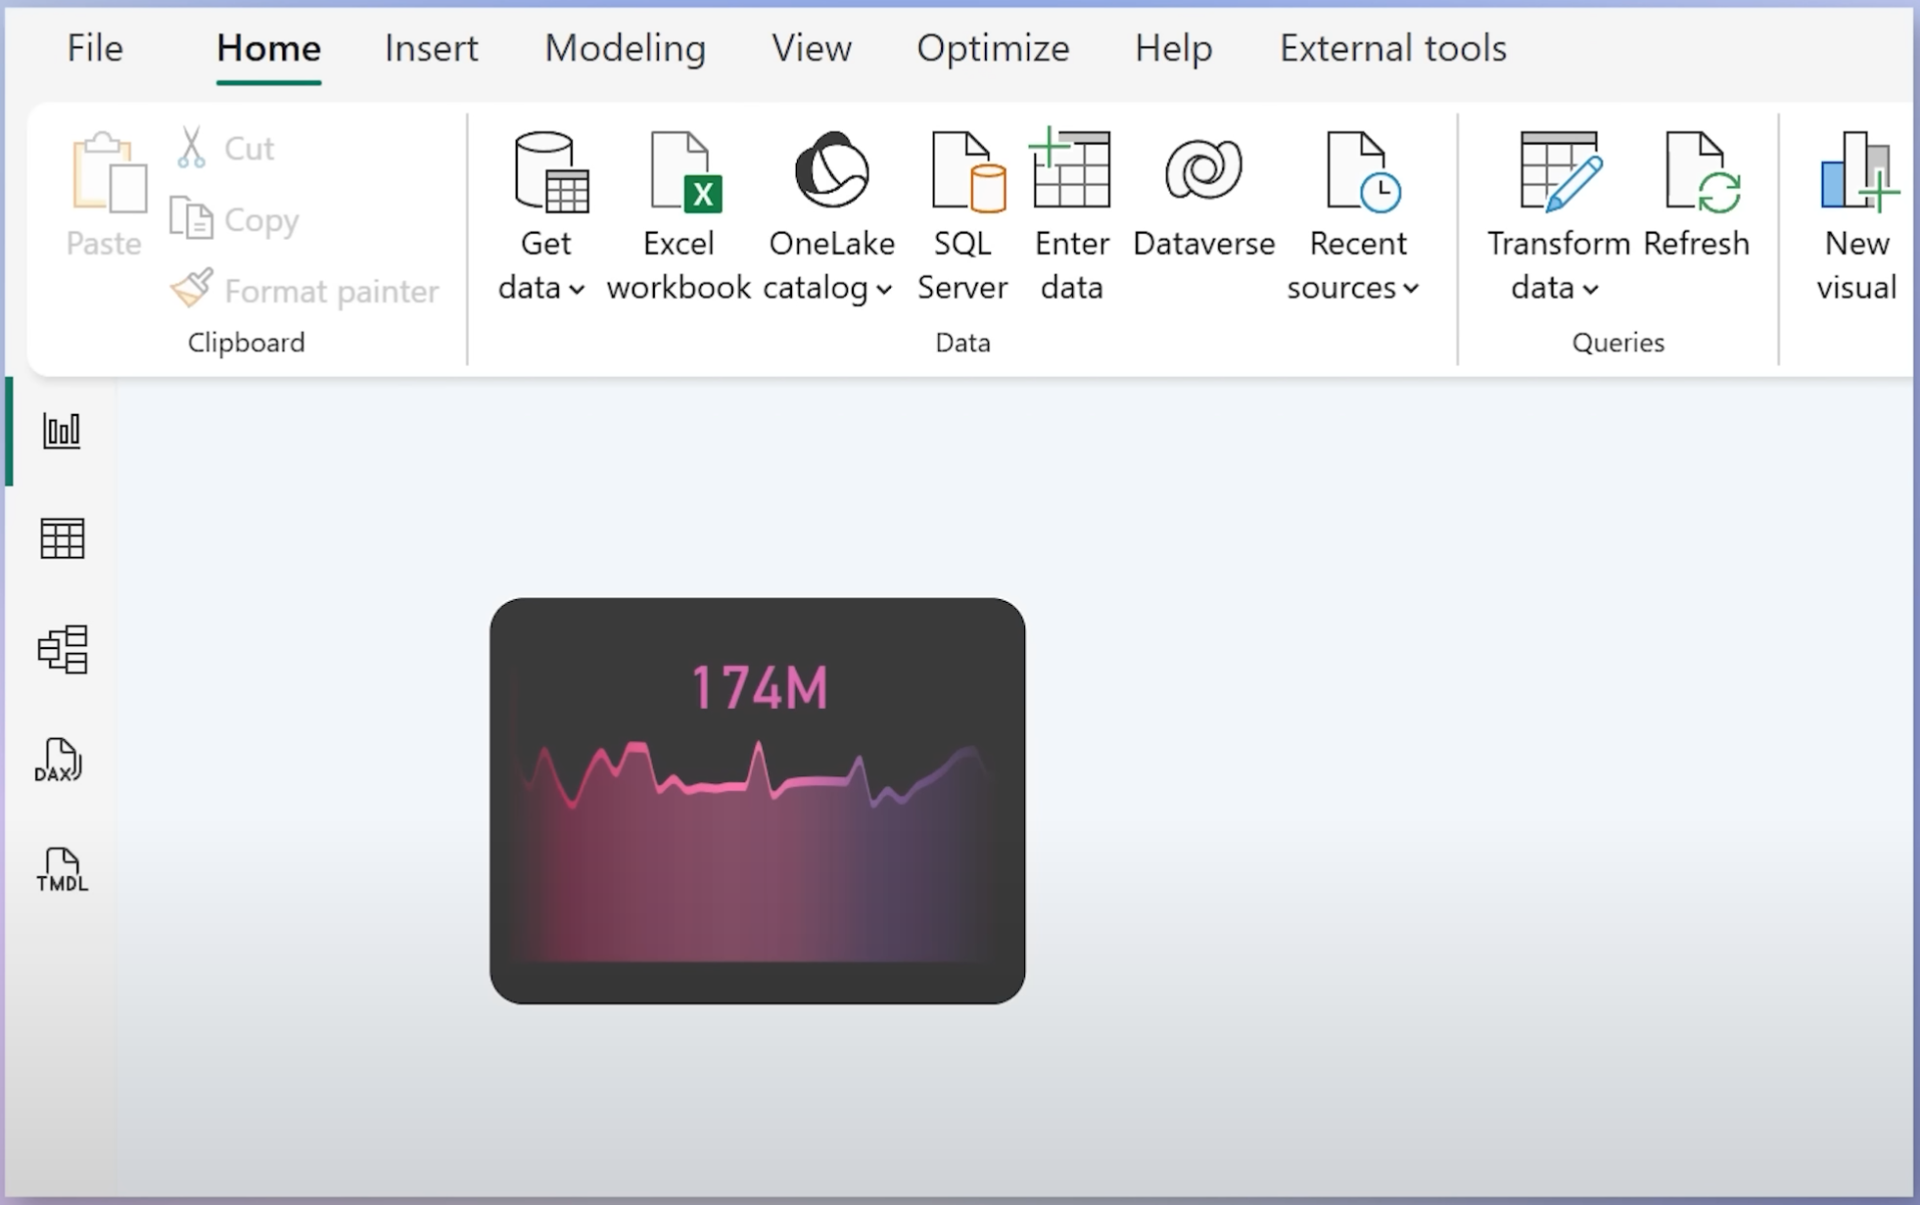This screenshot has height=1205, width=1920.
Task: Expand the Recent sources dropdown arrow
Action: tap(1410, 289)
